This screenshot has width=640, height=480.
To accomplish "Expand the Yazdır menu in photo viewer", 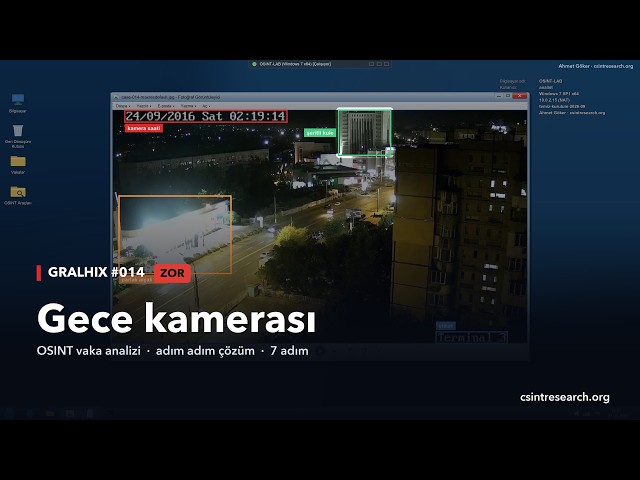I will 144,106.
